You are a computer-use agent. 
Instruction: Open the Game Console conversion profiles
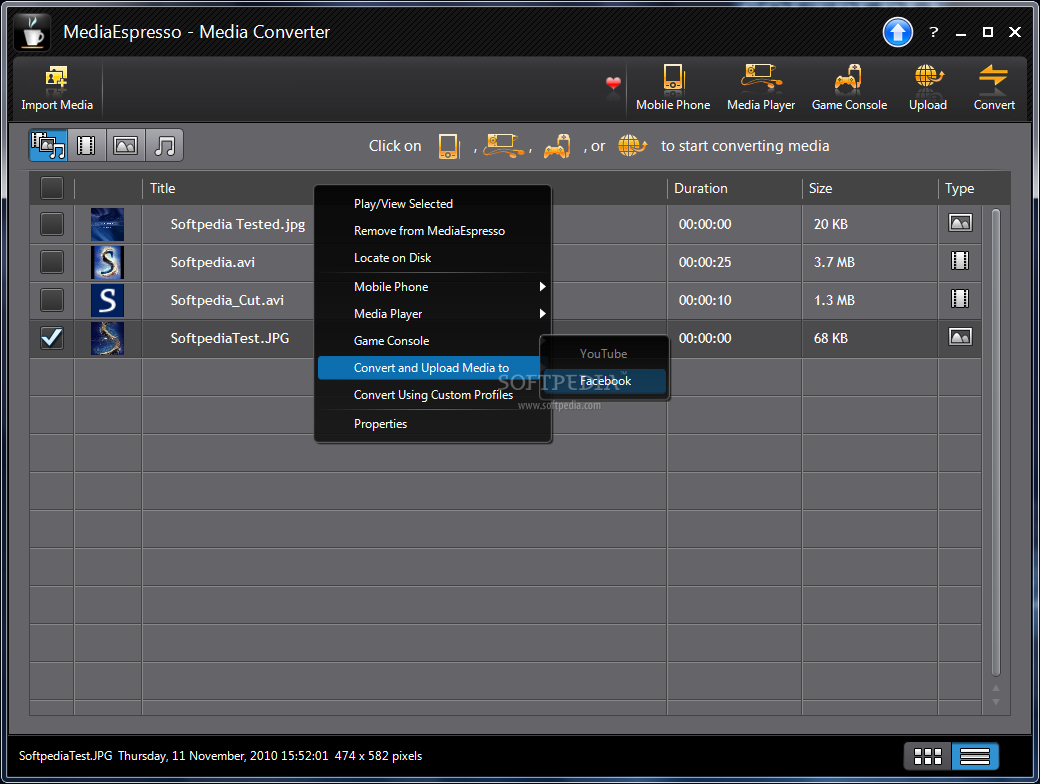point(849,88)
